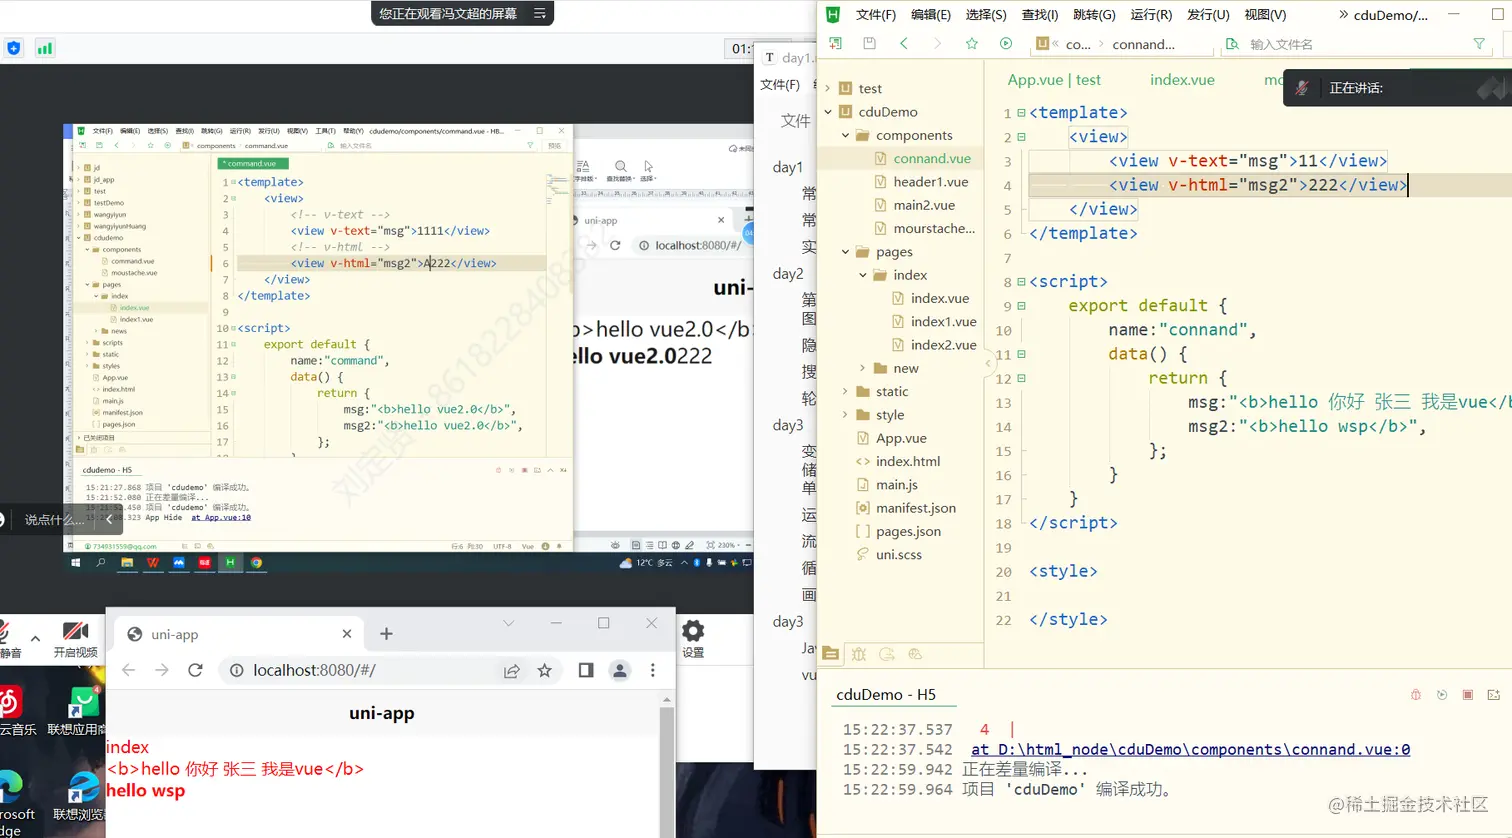Click the rightmost icon in the cduDemo console toolbar
This screenshot has width=1512, height=838.
point(1494,694)
